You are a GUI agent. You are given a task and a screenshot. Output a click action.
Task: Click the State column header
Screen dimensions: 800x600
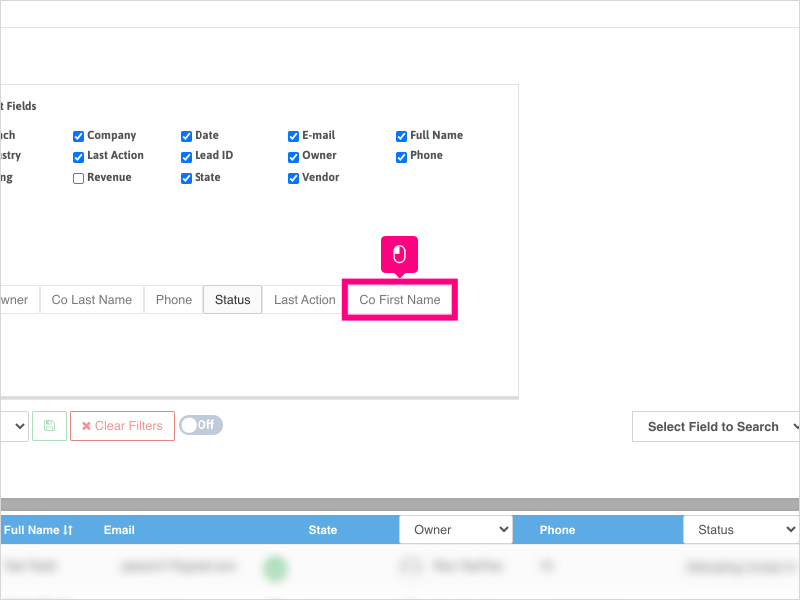(x=323, y=530)
